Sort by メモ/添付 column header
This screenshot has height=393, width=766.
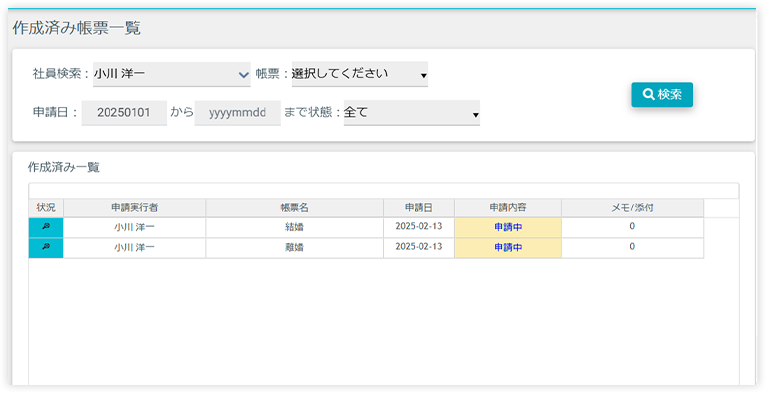(633, 208)
